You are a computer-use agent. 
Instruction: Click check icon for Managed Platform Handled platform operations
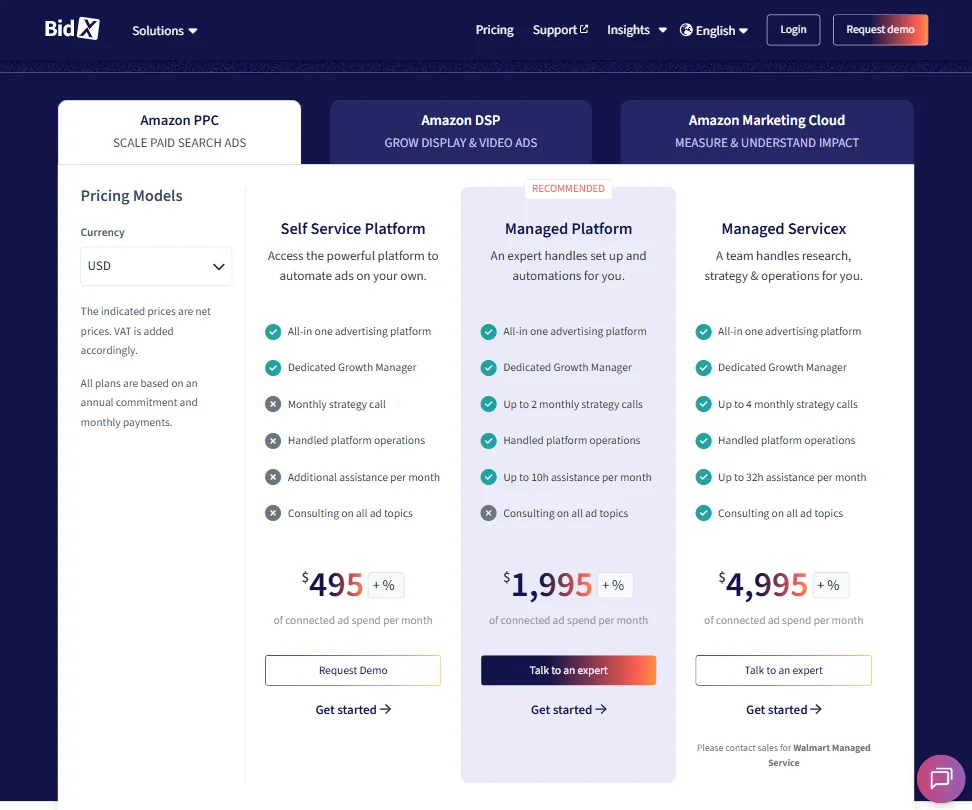pyautogui.click(x=488, y=441)
